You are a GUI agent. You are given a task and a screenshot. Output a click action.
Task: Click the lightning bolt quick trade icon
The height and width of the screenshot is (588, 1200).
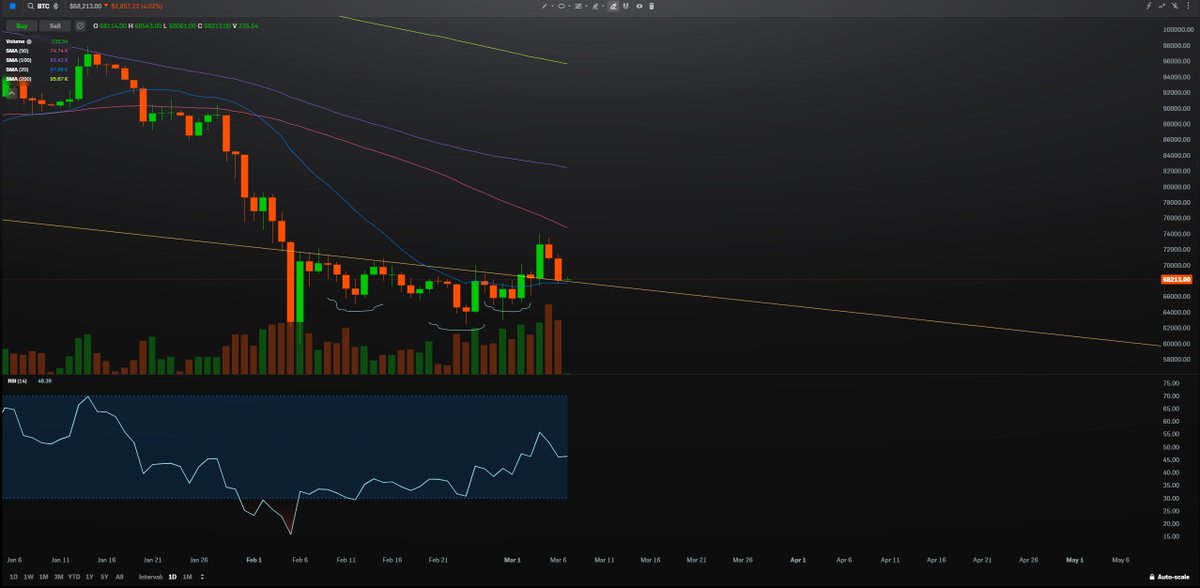coord(1150,6)
